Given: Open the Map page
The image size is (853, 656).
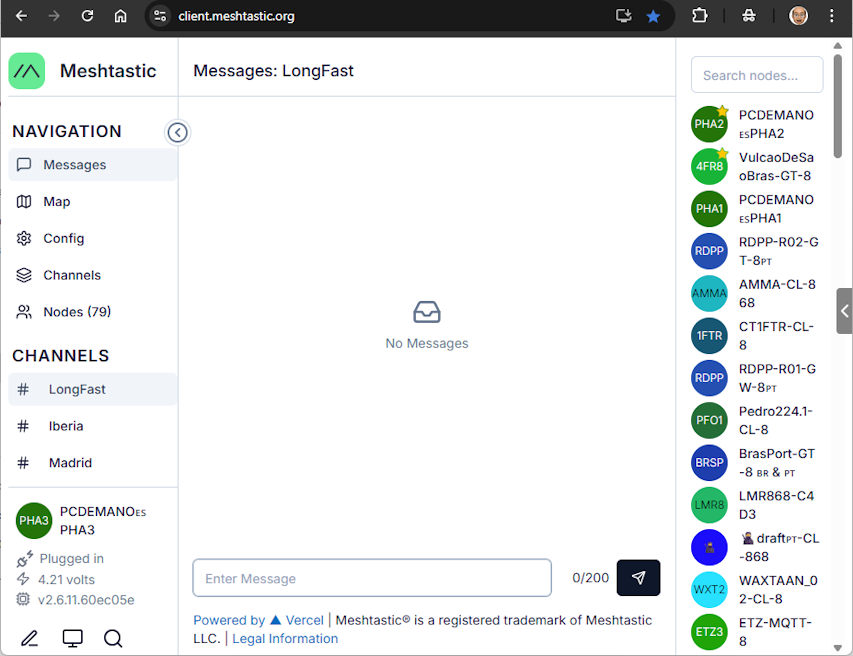Looking at the screenshot, I should pos(92,202).
